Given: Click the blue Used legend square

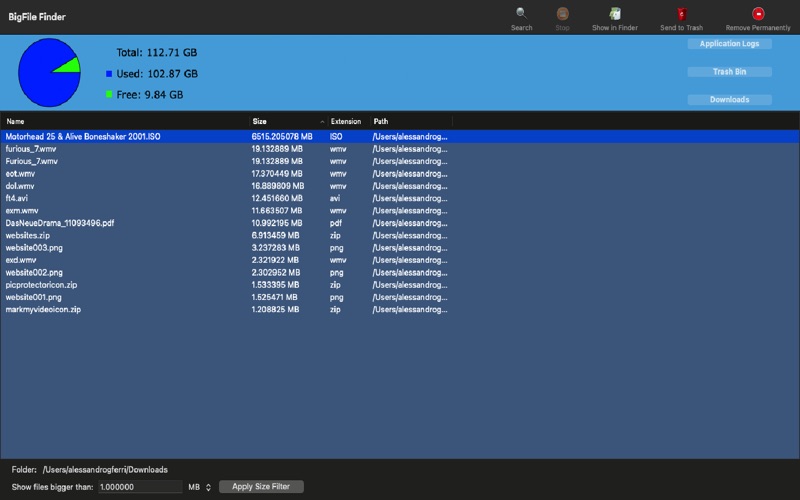Looking at the screenshot, I should 109,74.
